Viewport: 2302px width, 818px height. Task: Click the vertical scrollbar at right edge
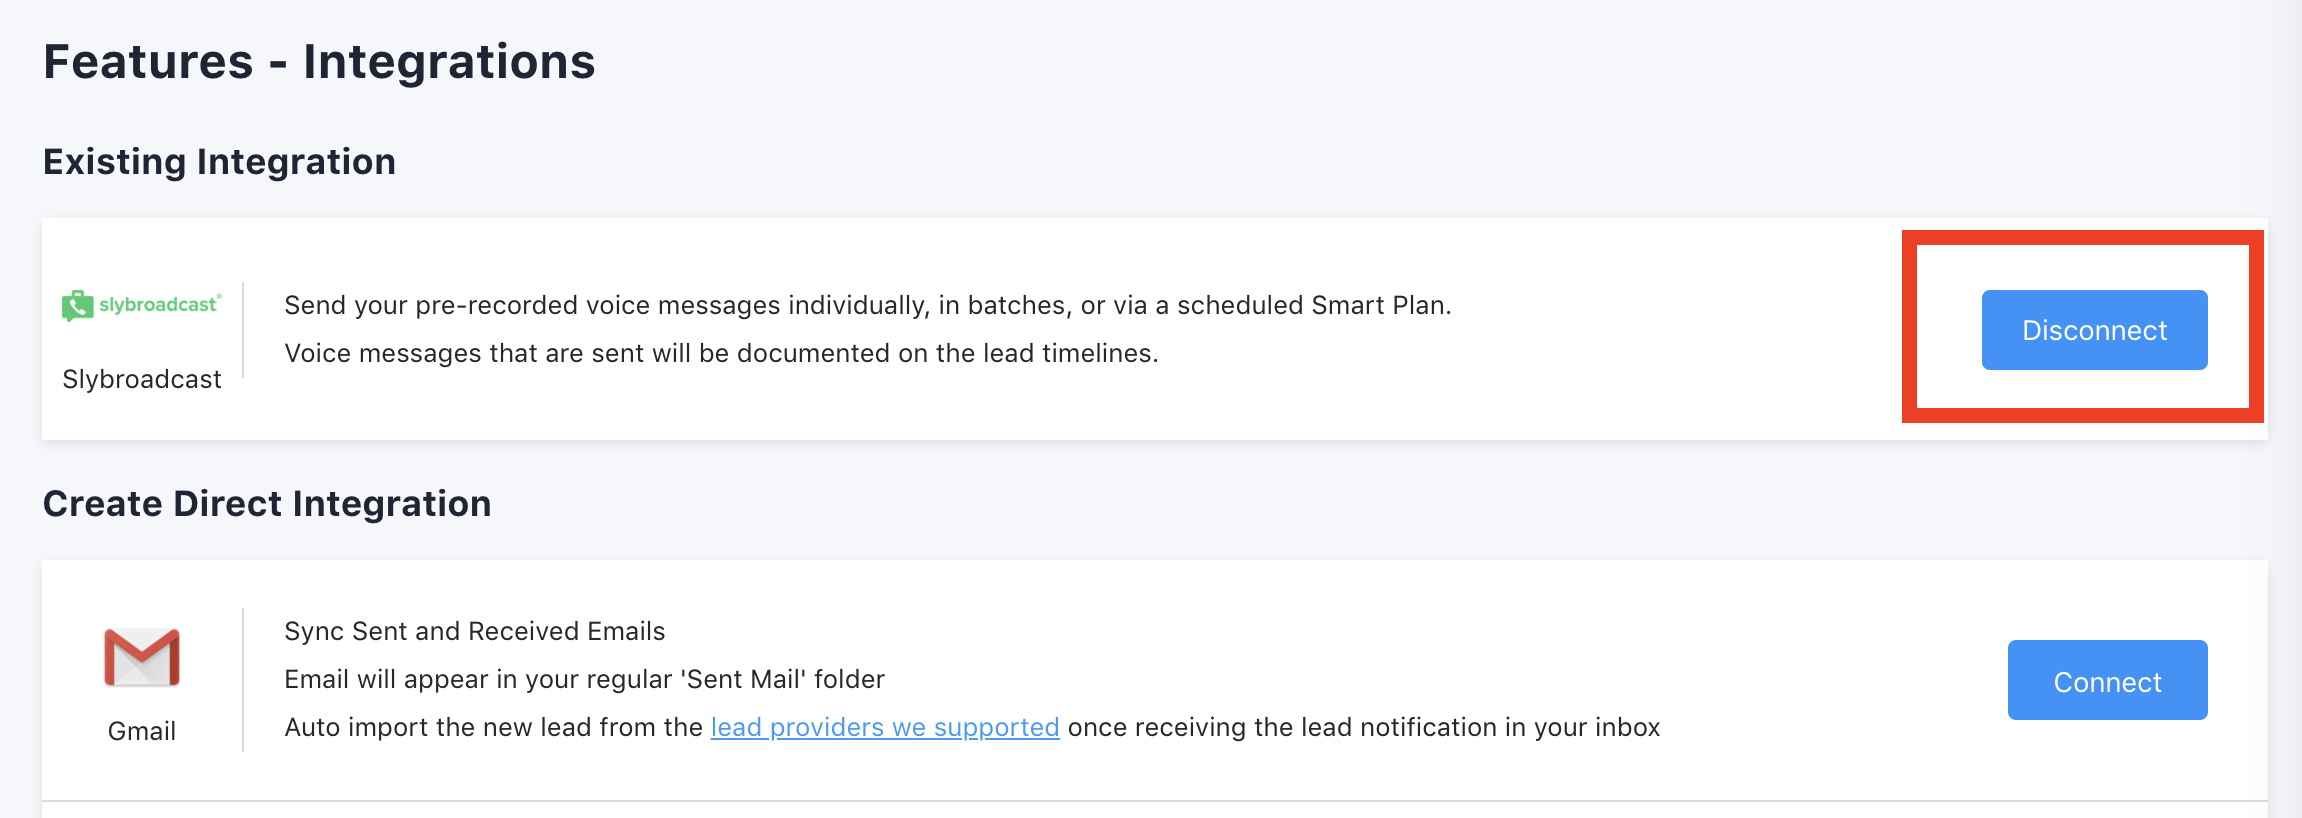tap(2290, 400)
